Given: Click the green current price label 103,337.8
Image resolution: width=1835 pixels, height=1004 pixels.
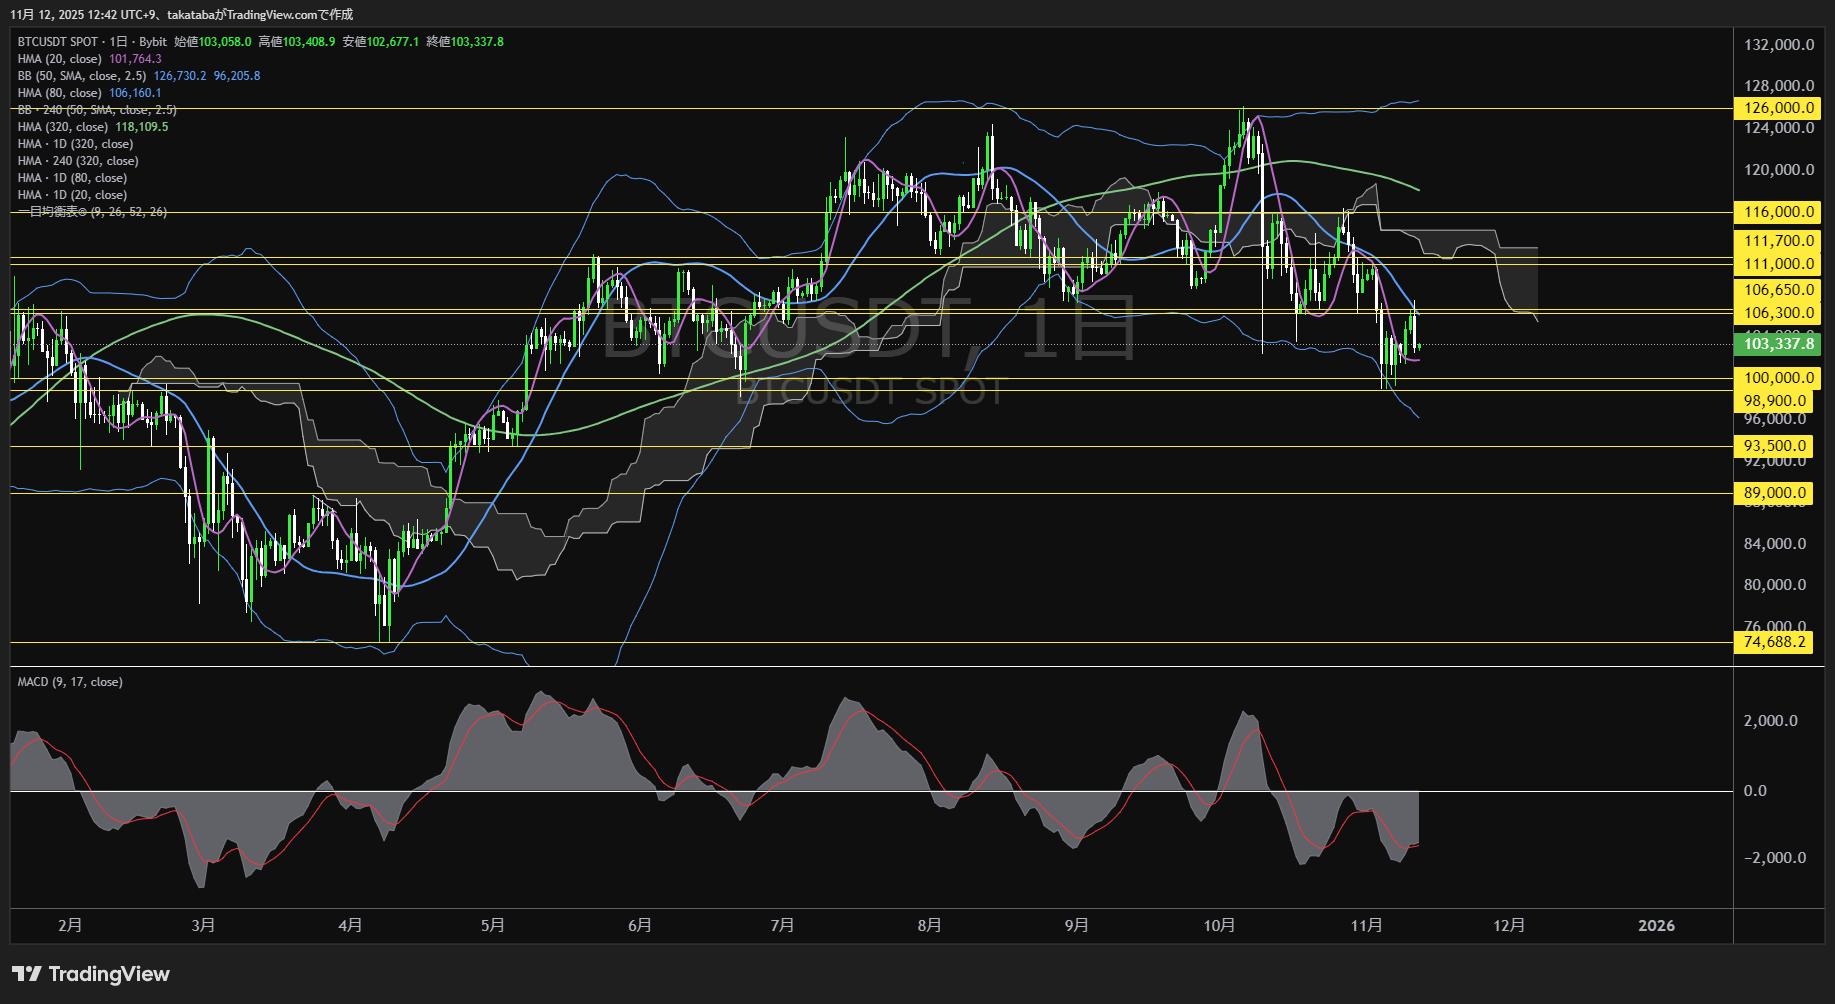Looking at the screenshot, I should click(1778, 344).
